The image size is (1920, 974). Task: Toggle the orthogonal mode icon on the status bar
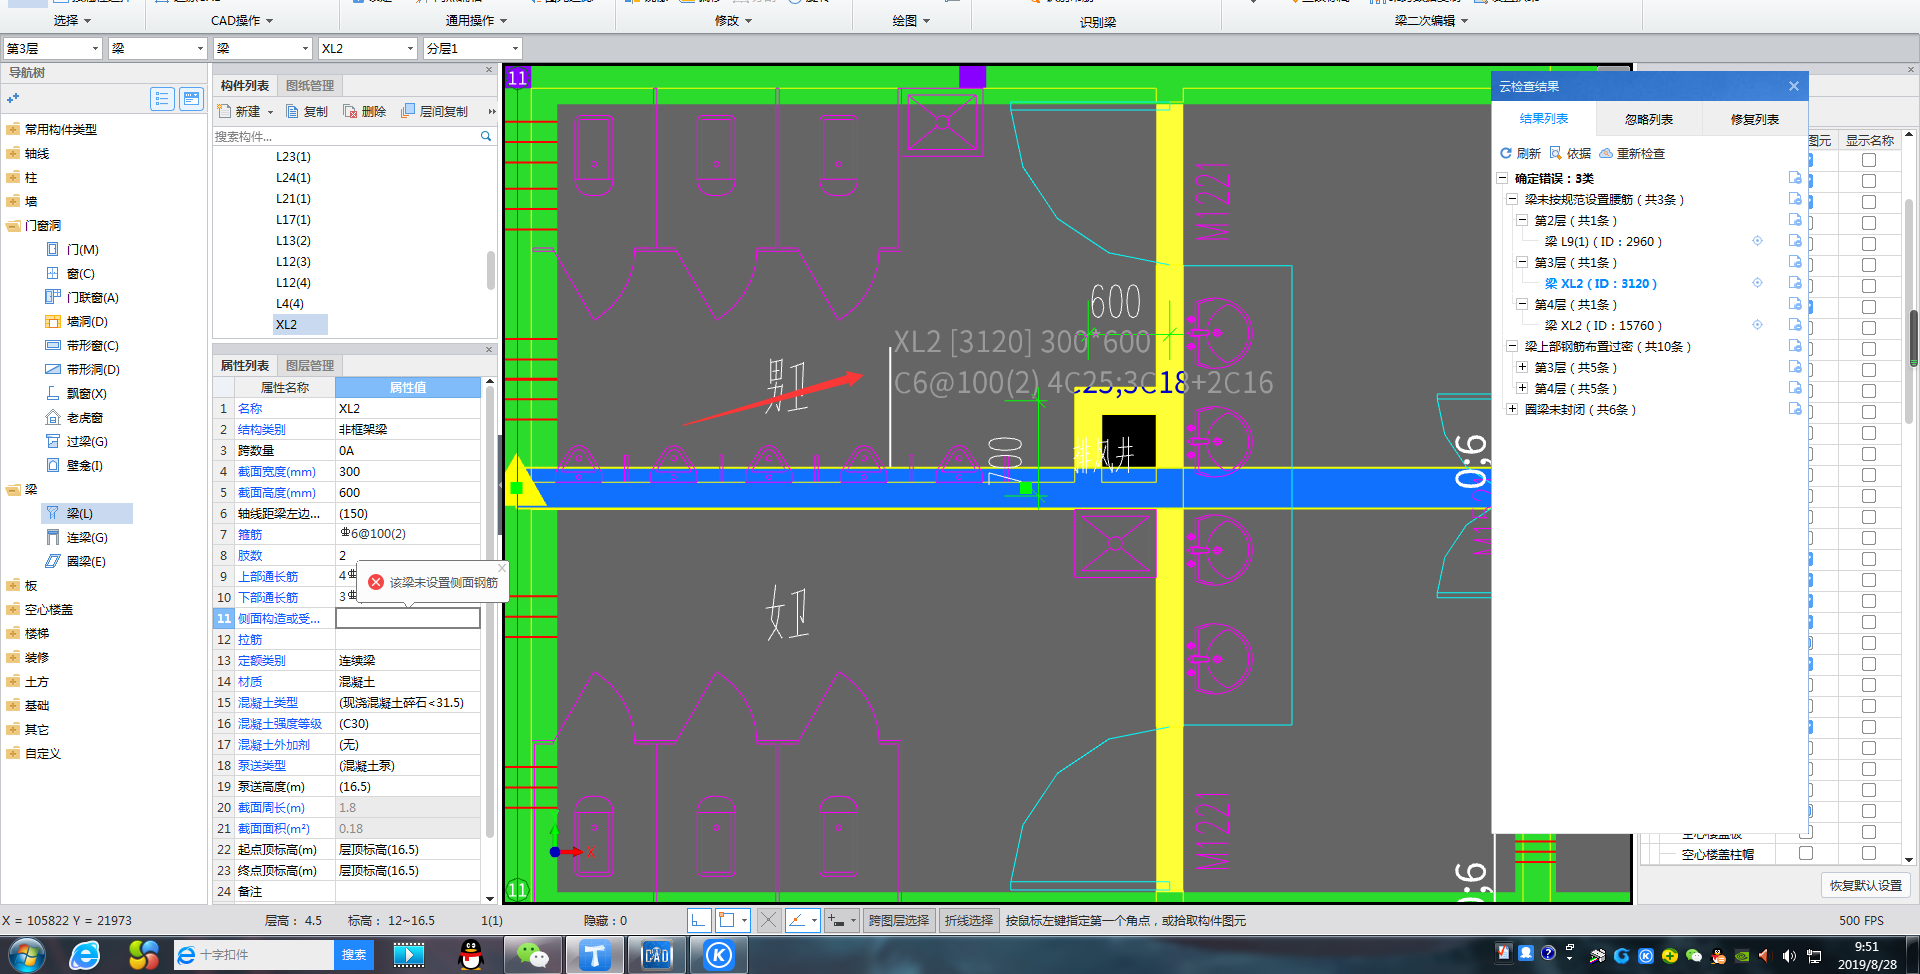click(699, 920)
